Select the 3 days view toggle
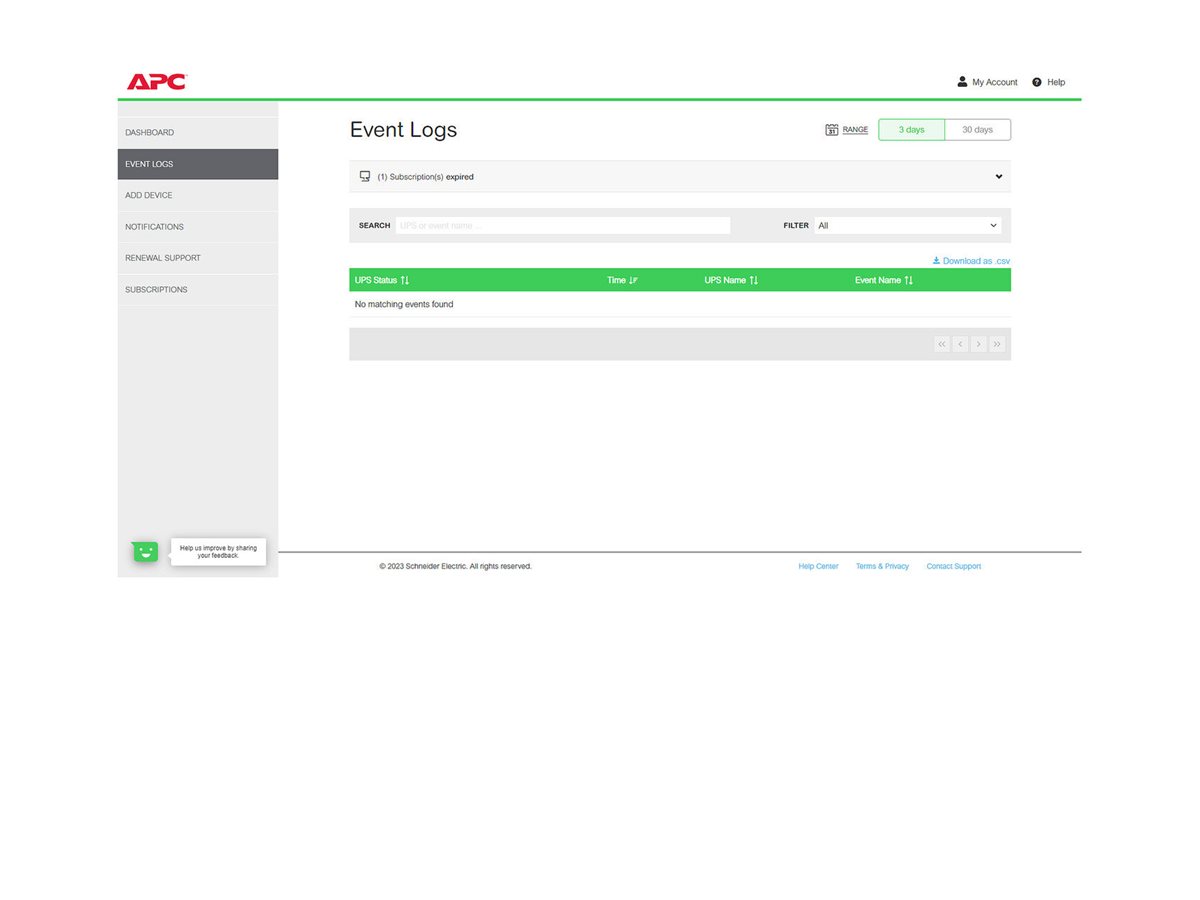This screenshot has width=1200, height=900. [911, 129]
